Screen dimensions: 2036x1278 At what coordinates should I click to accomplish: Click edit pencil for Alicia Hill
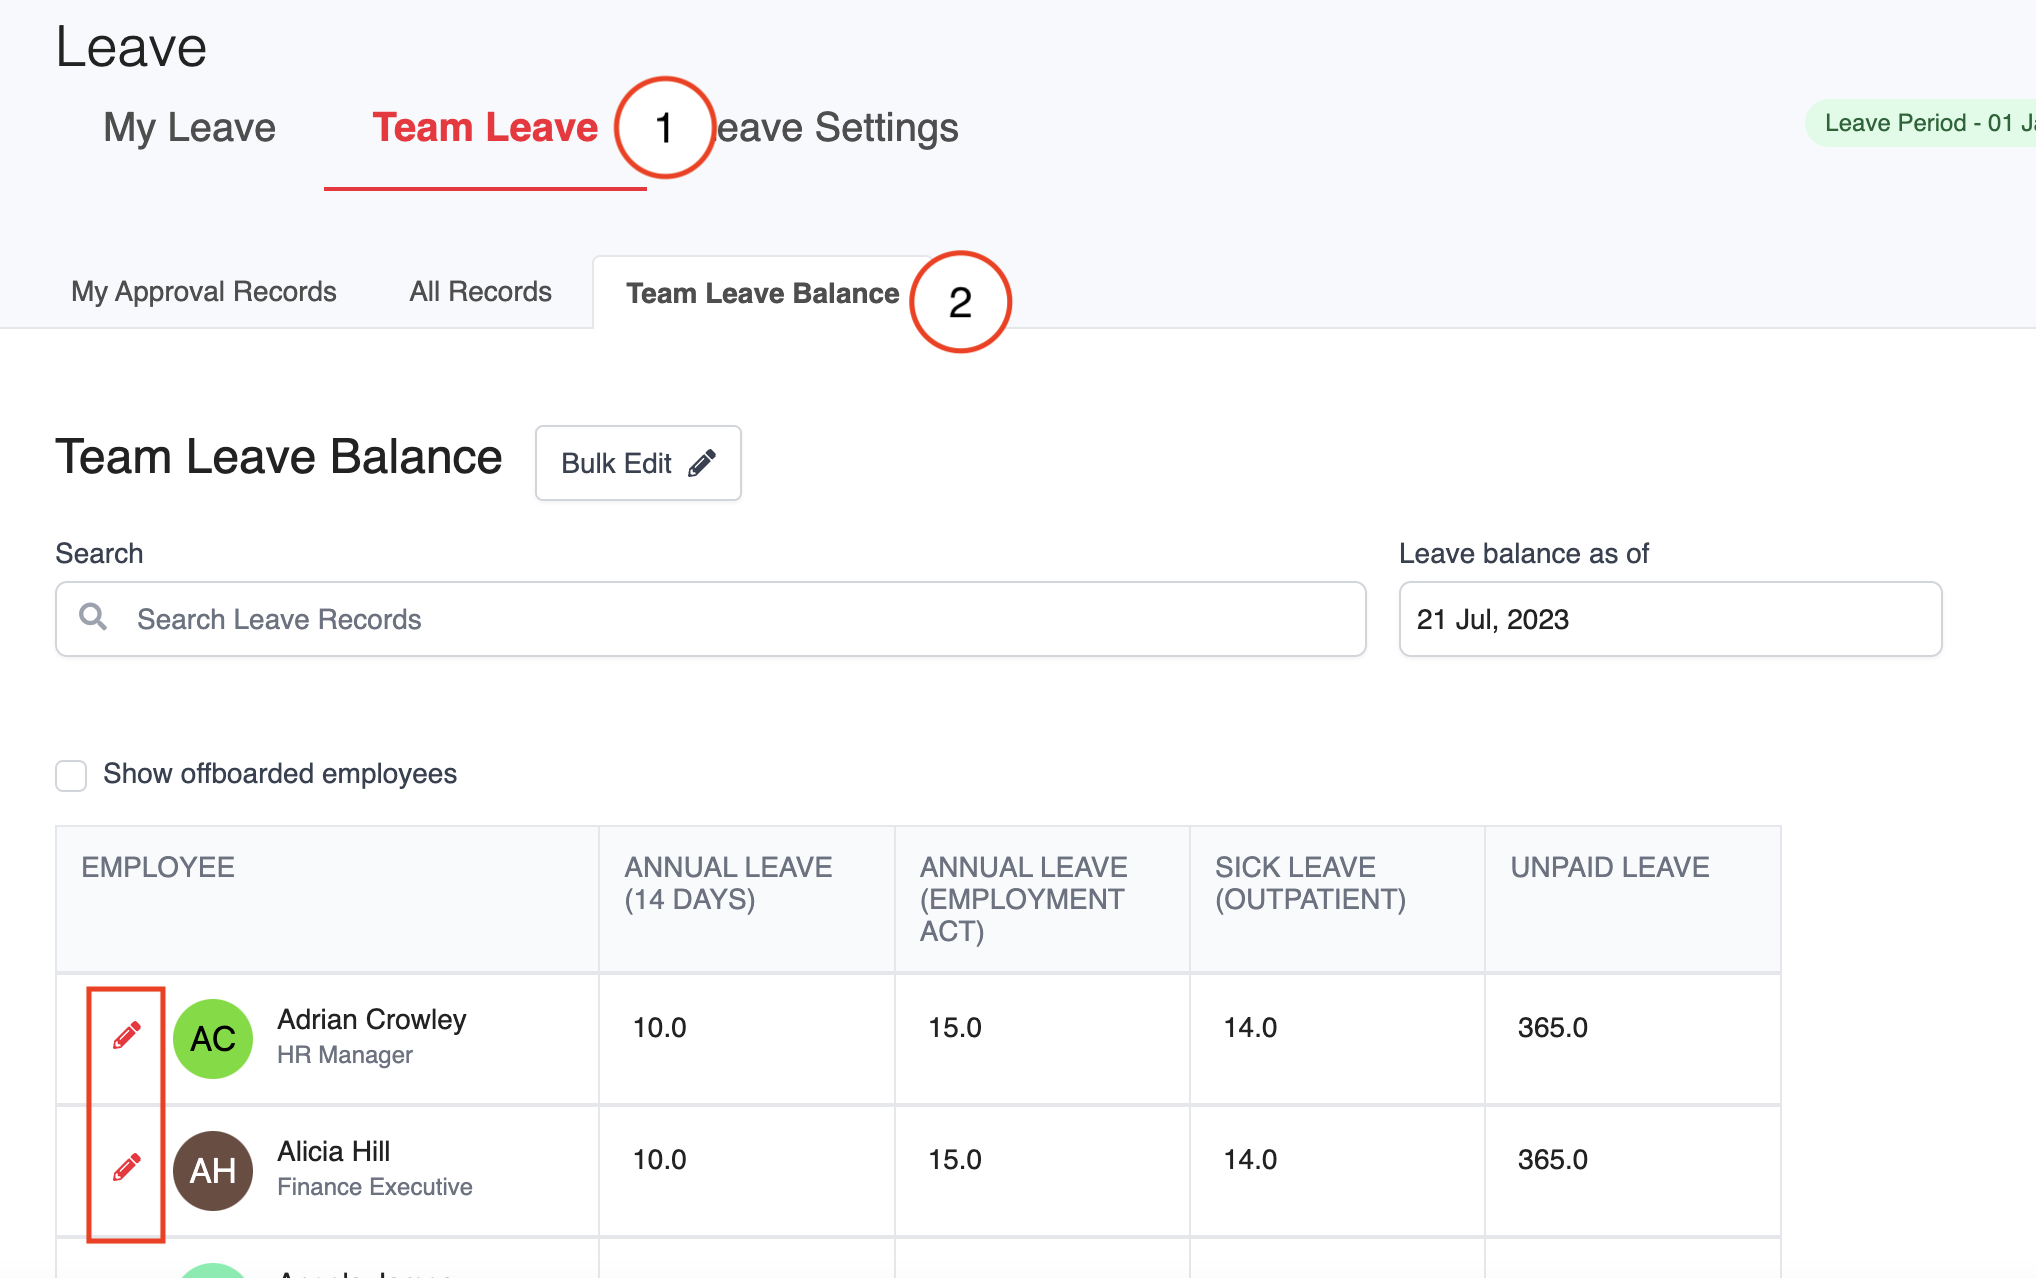coord(126,1167)
